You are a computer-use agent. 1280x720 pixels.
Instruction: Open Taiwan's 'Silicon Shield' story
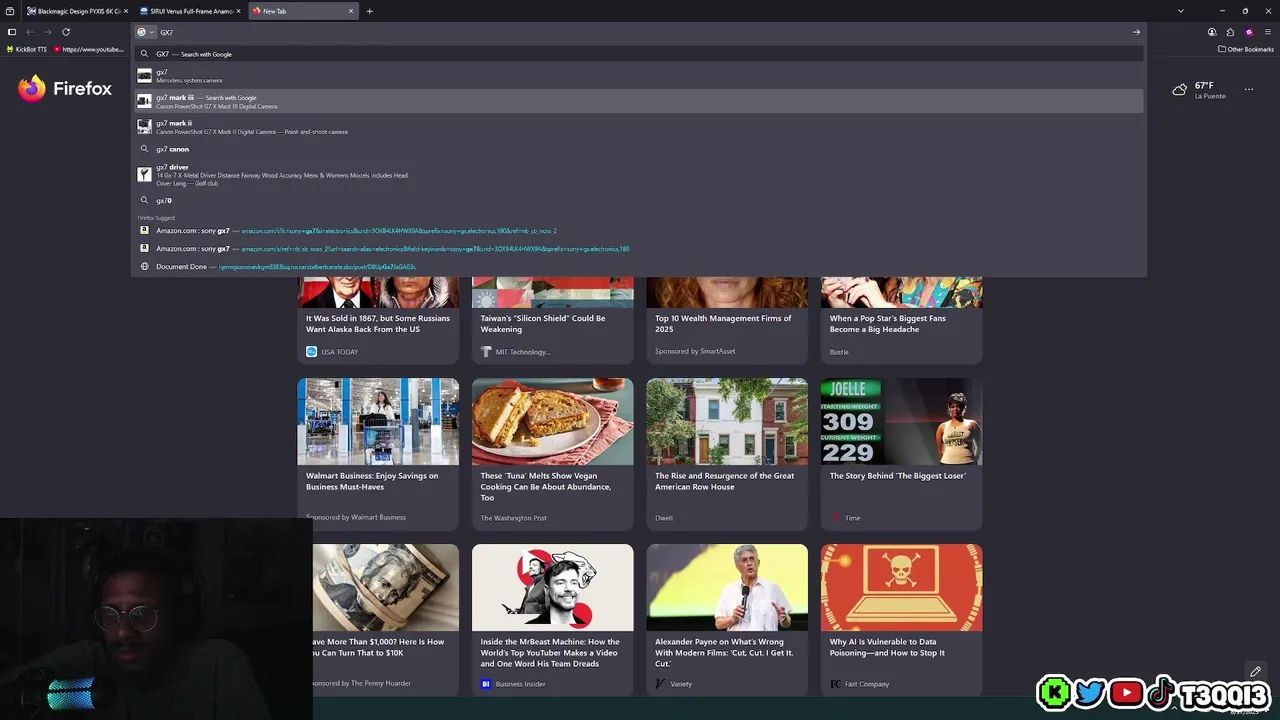(543, 324)
